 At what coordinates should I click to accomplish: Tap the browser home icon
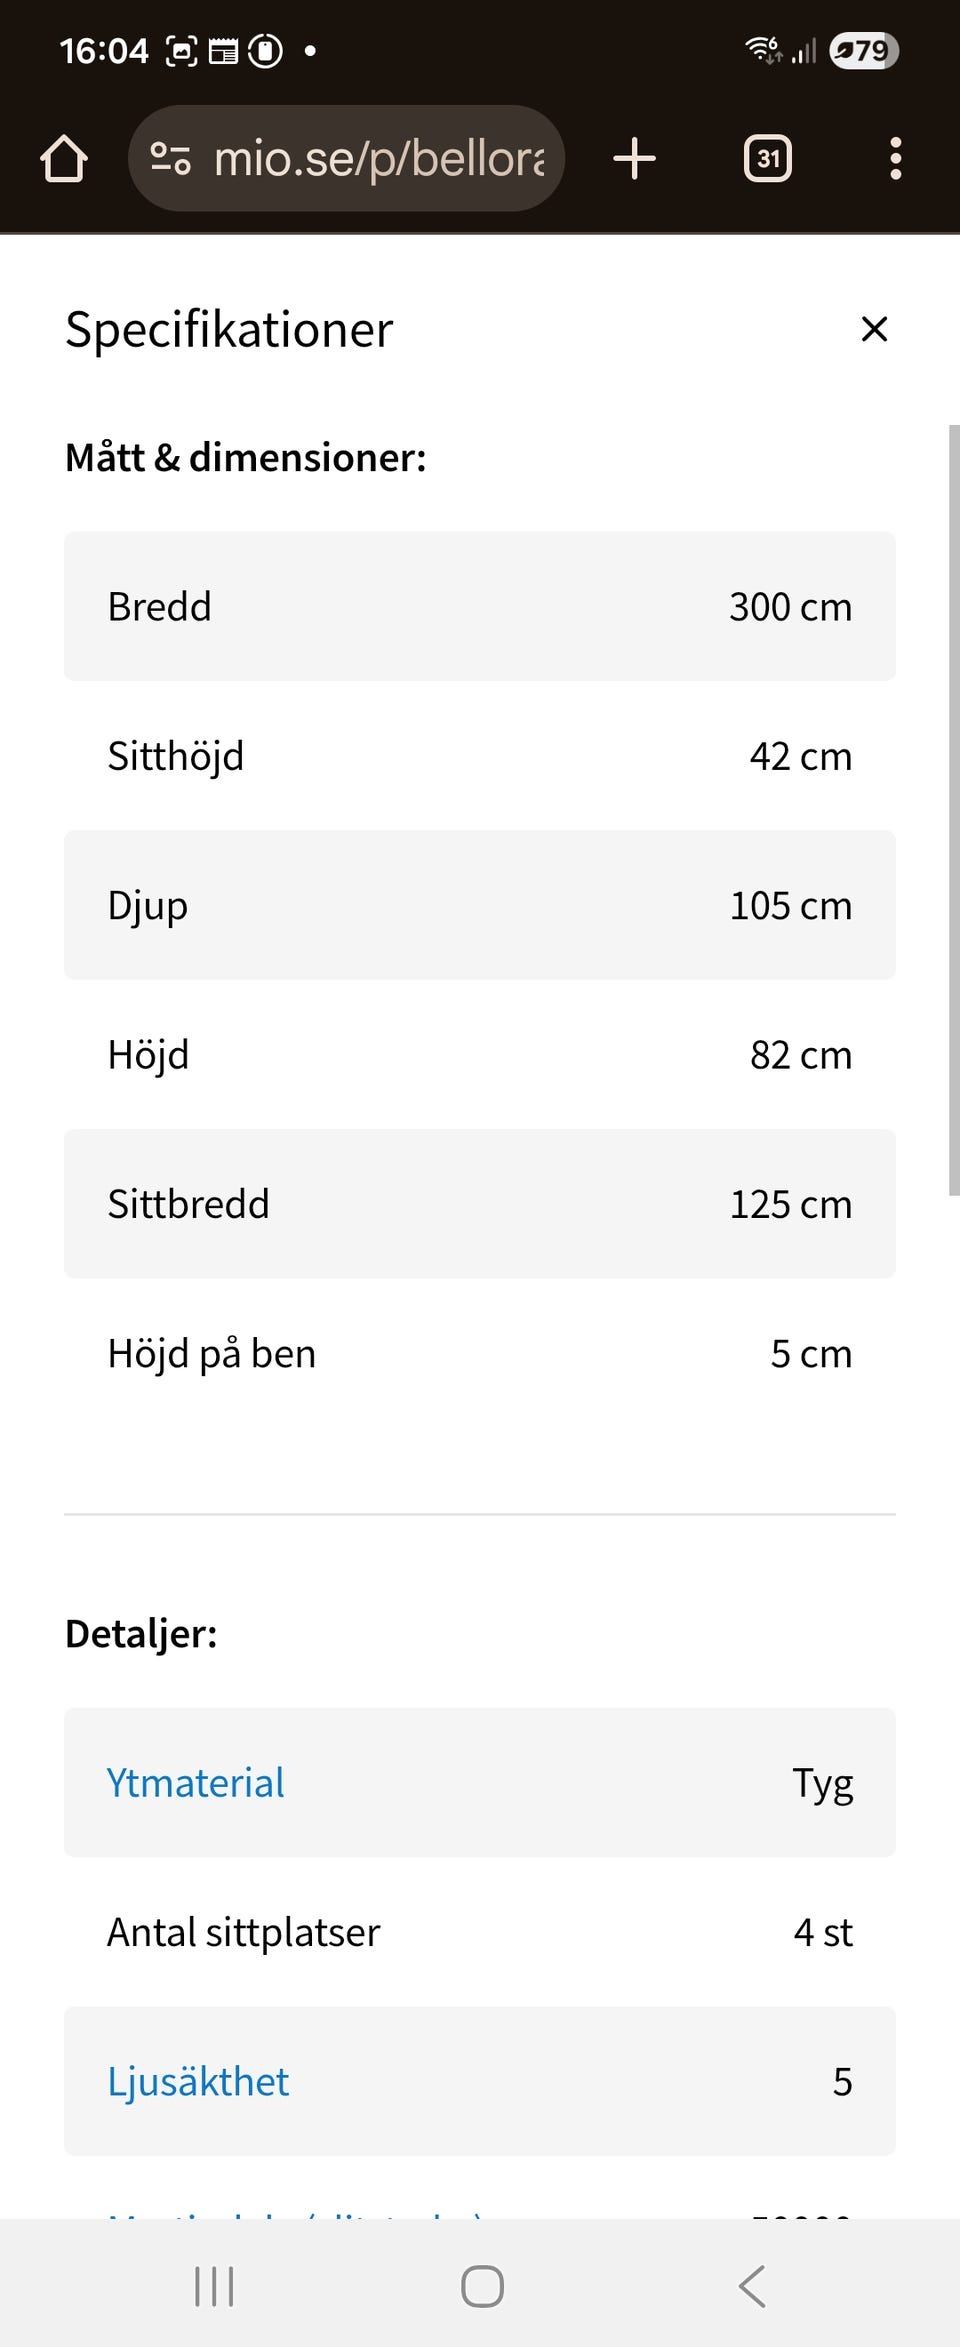tap(64, 159)
